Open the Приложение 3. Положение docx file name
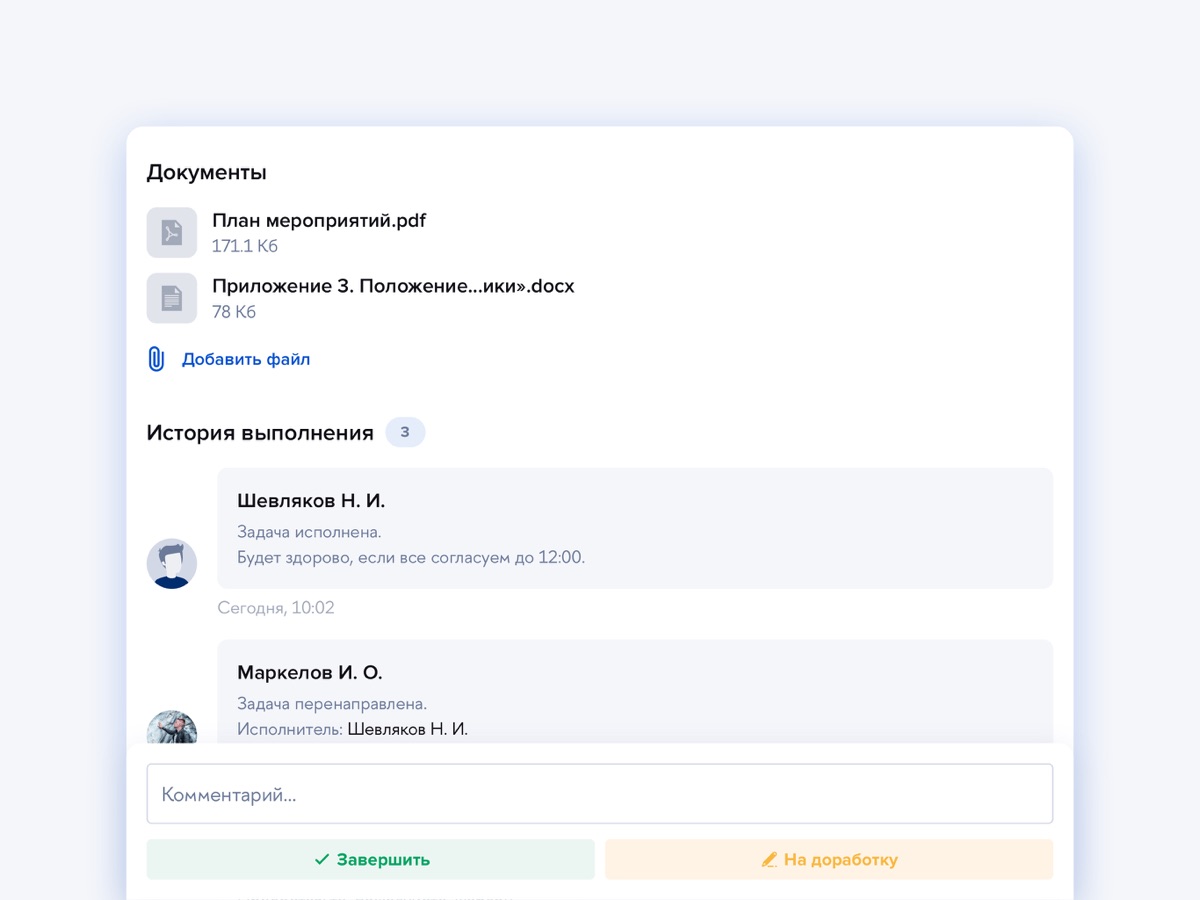 tap(393, 286)
